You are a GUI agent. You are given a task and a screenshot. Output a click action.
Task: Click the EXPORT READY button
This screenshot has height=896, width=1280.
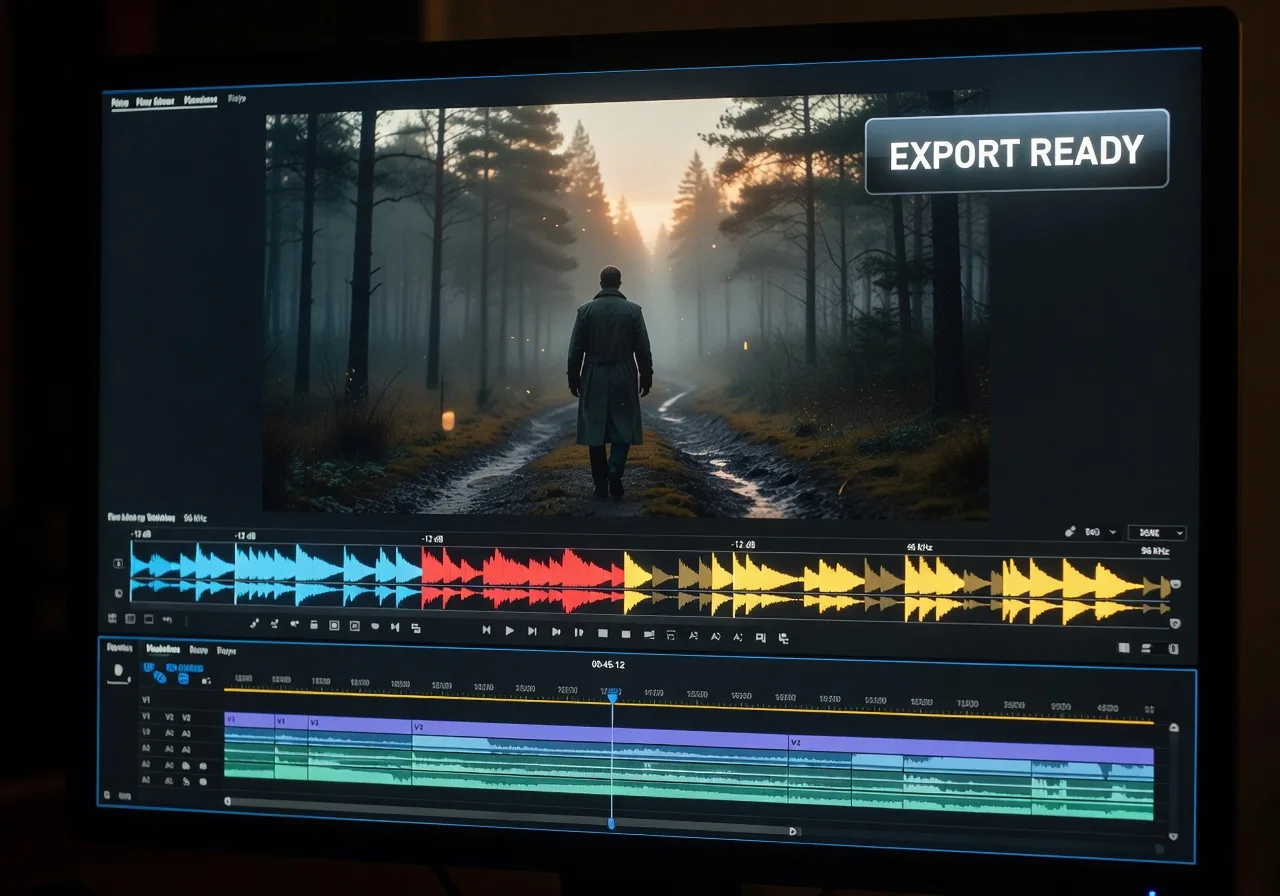coord(1016,152)
